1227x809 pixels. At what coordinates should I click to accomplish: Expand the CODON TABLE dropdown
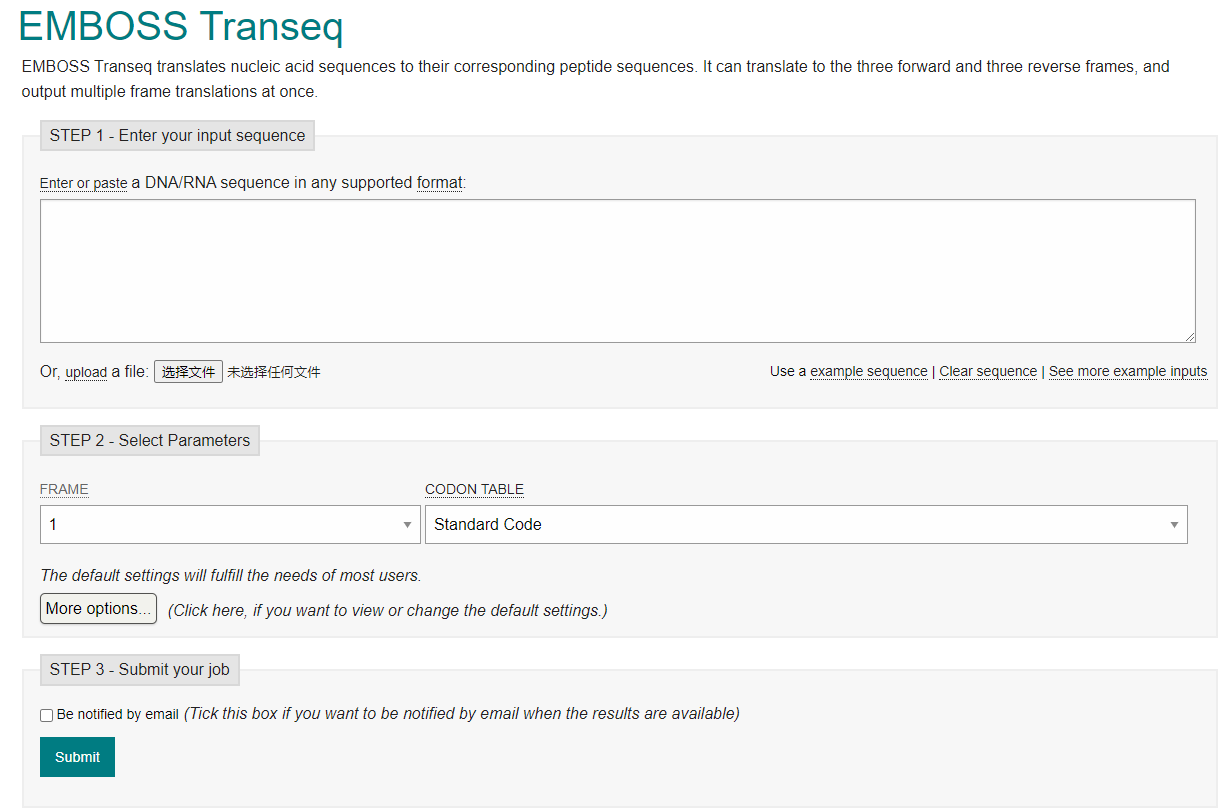click(x=805, y=524)
